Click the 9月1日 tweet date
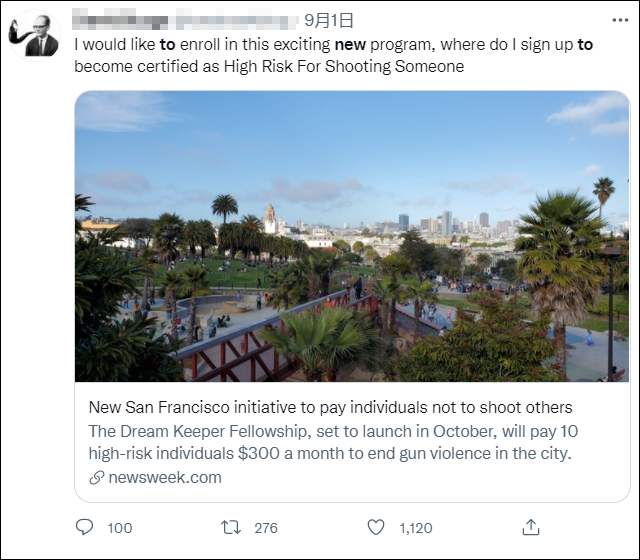Image resolution: width=640 pixels, height=560 pixels. pos(329,19)
